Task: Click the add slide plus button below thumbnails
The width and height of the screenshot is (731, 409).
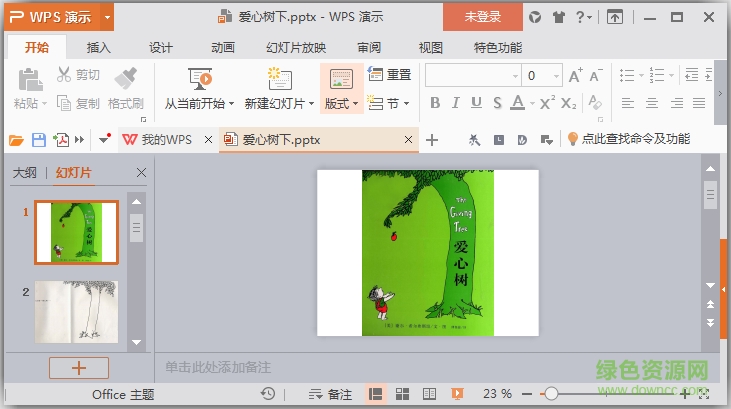Action: [78, 367]
